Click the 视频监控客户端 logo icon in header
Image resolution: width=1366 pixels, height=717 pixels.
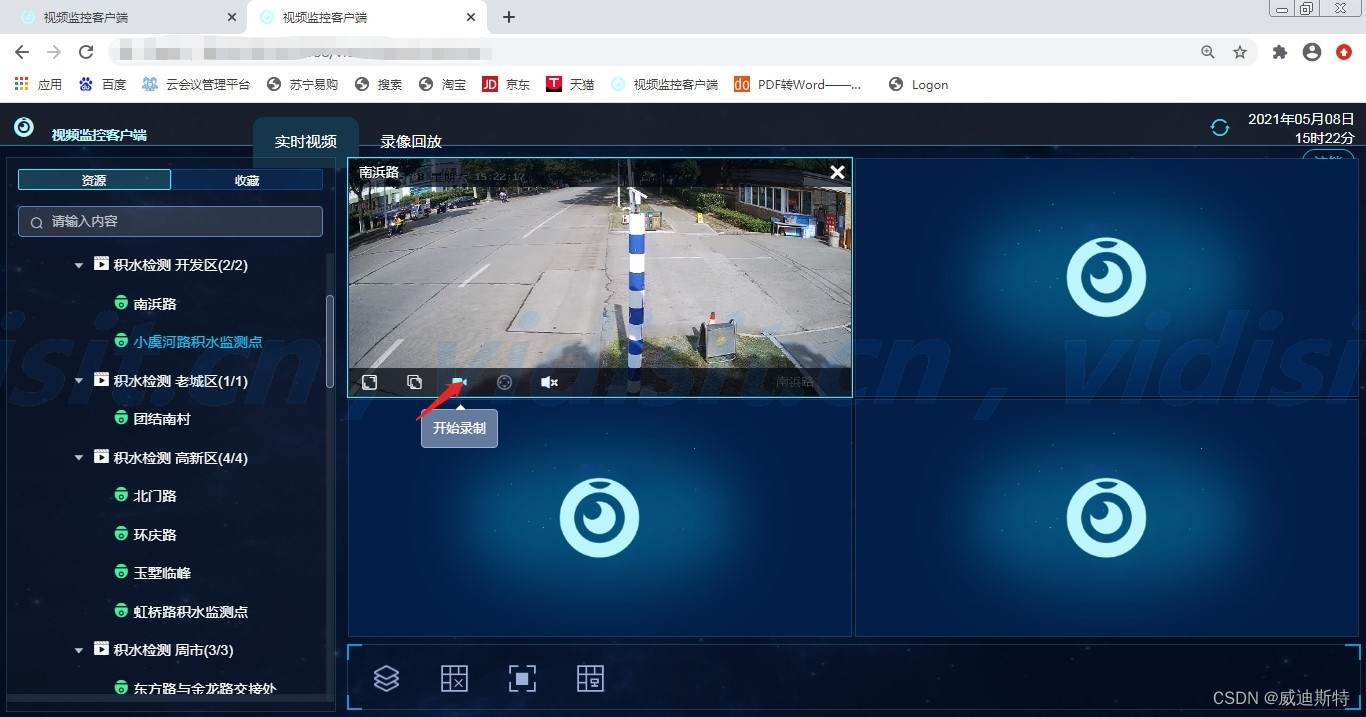24,128
